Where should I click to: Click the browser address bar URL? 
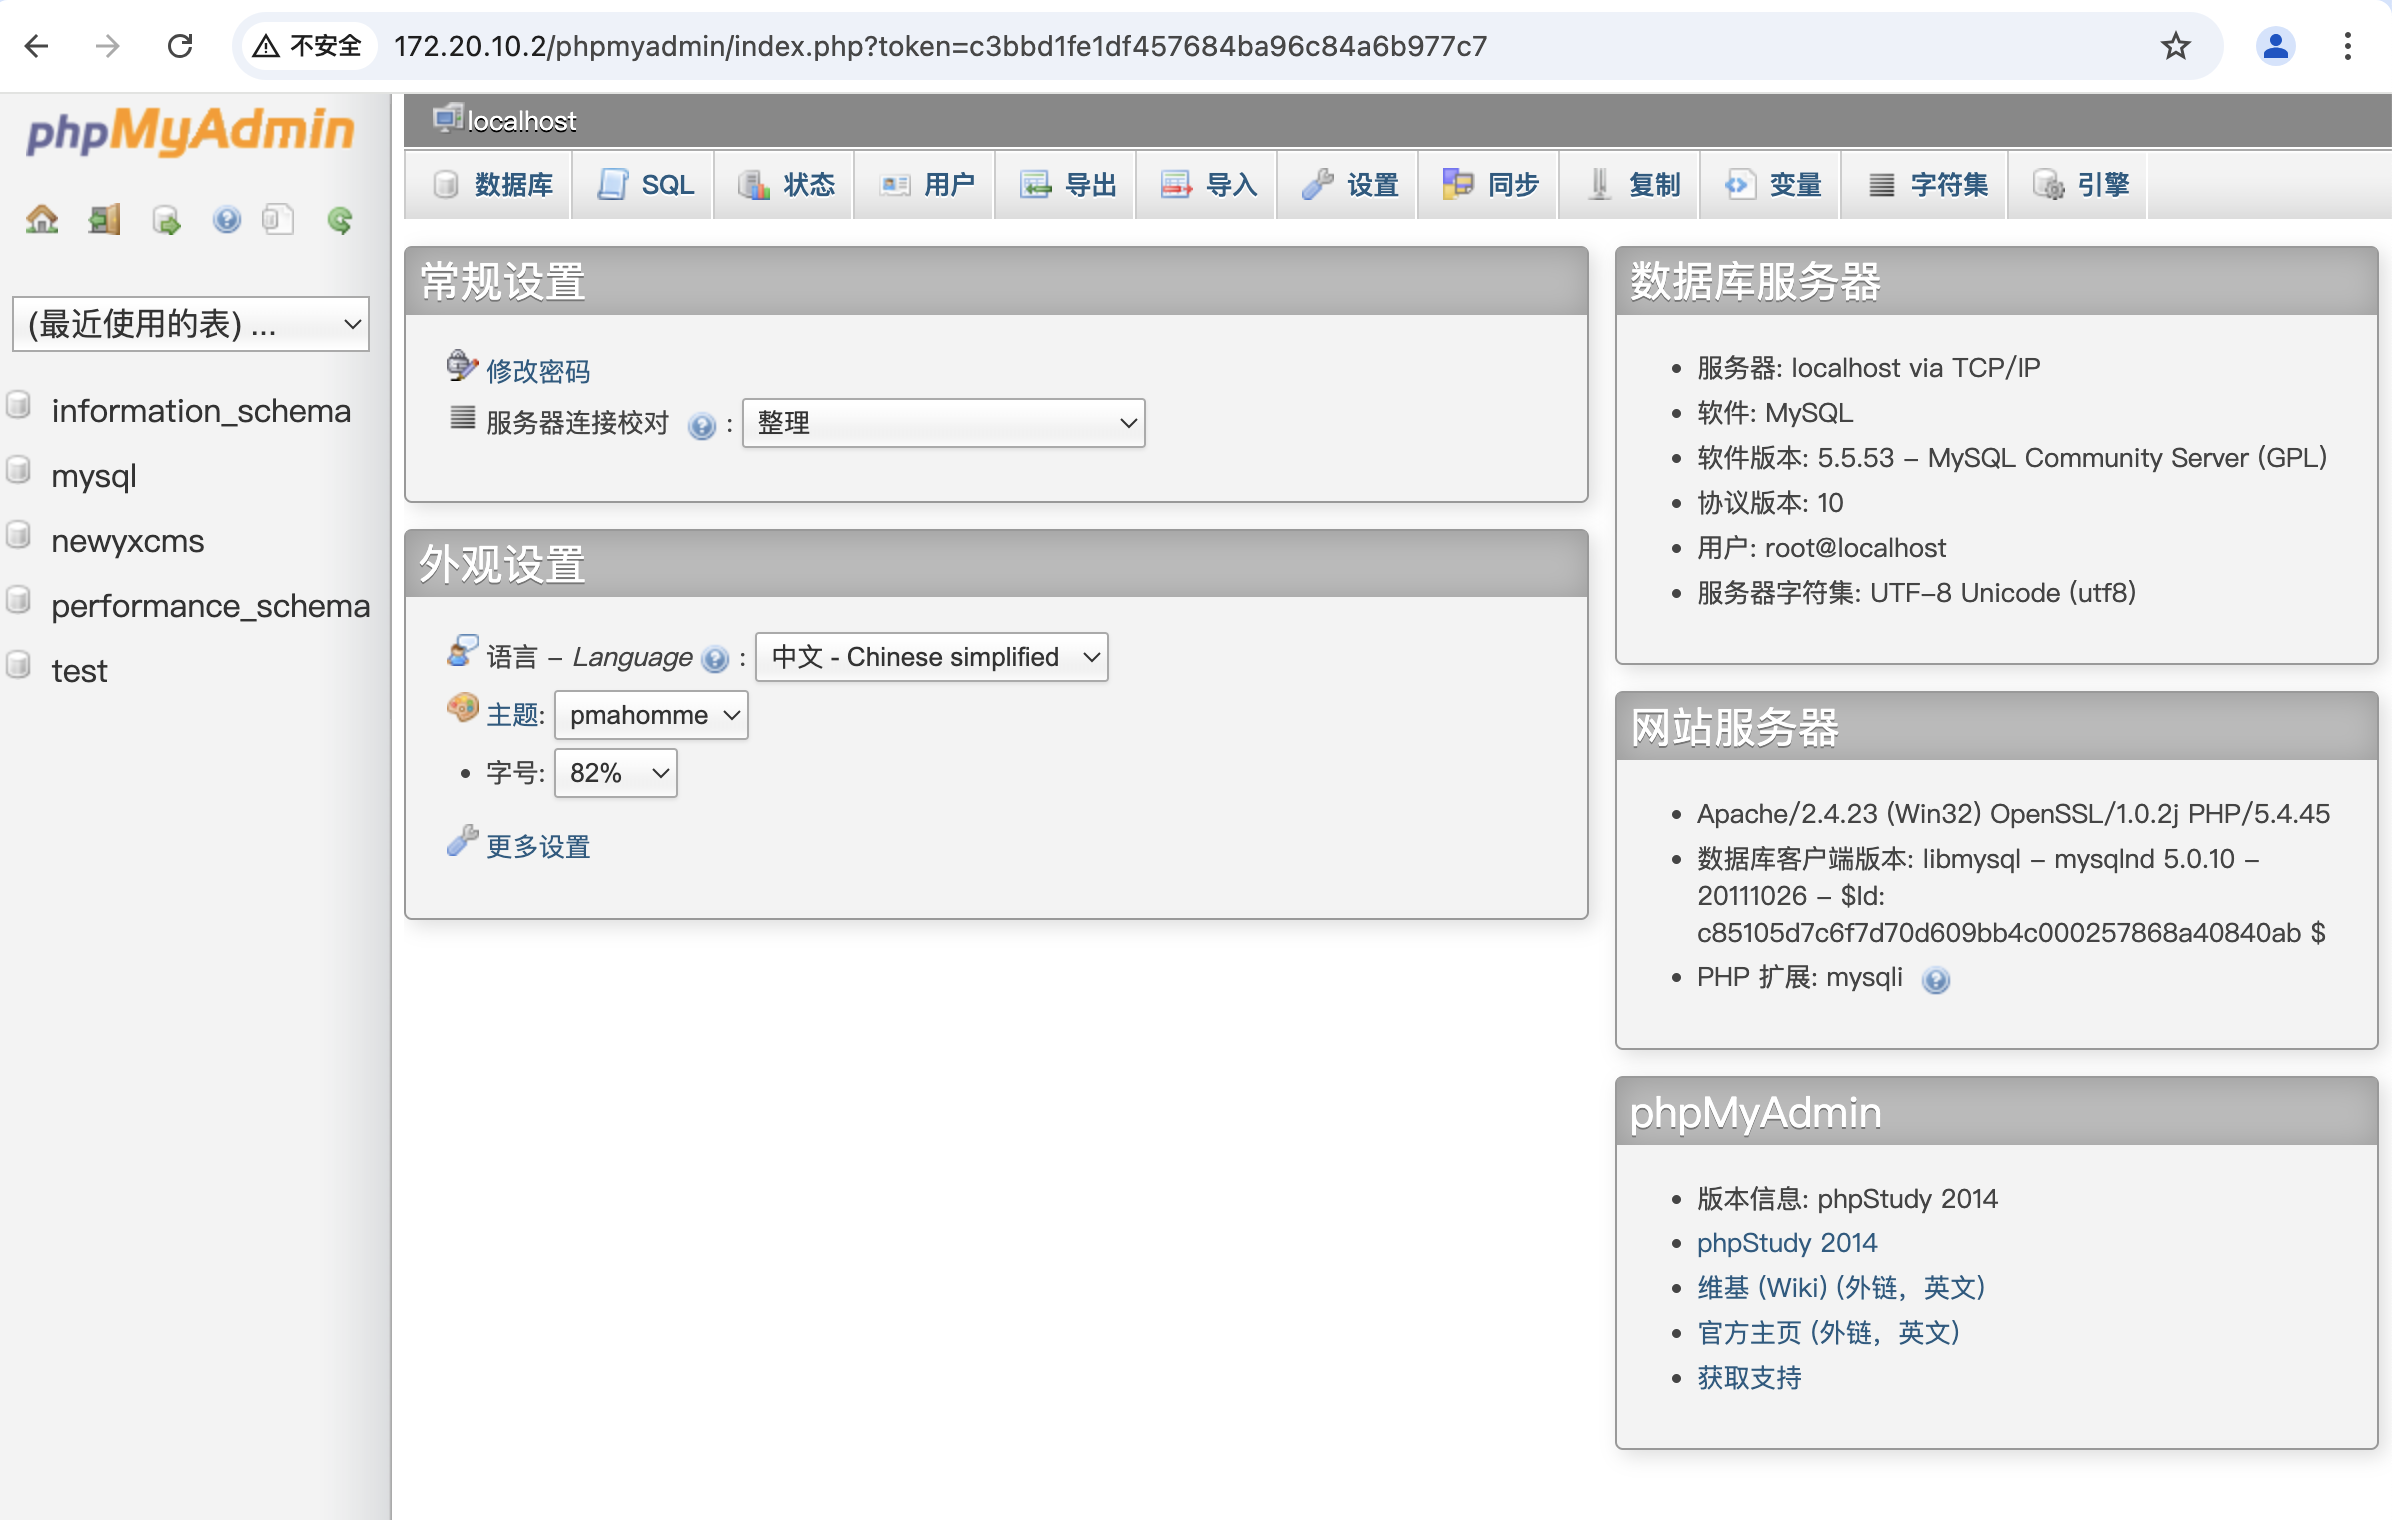[940, 46]
